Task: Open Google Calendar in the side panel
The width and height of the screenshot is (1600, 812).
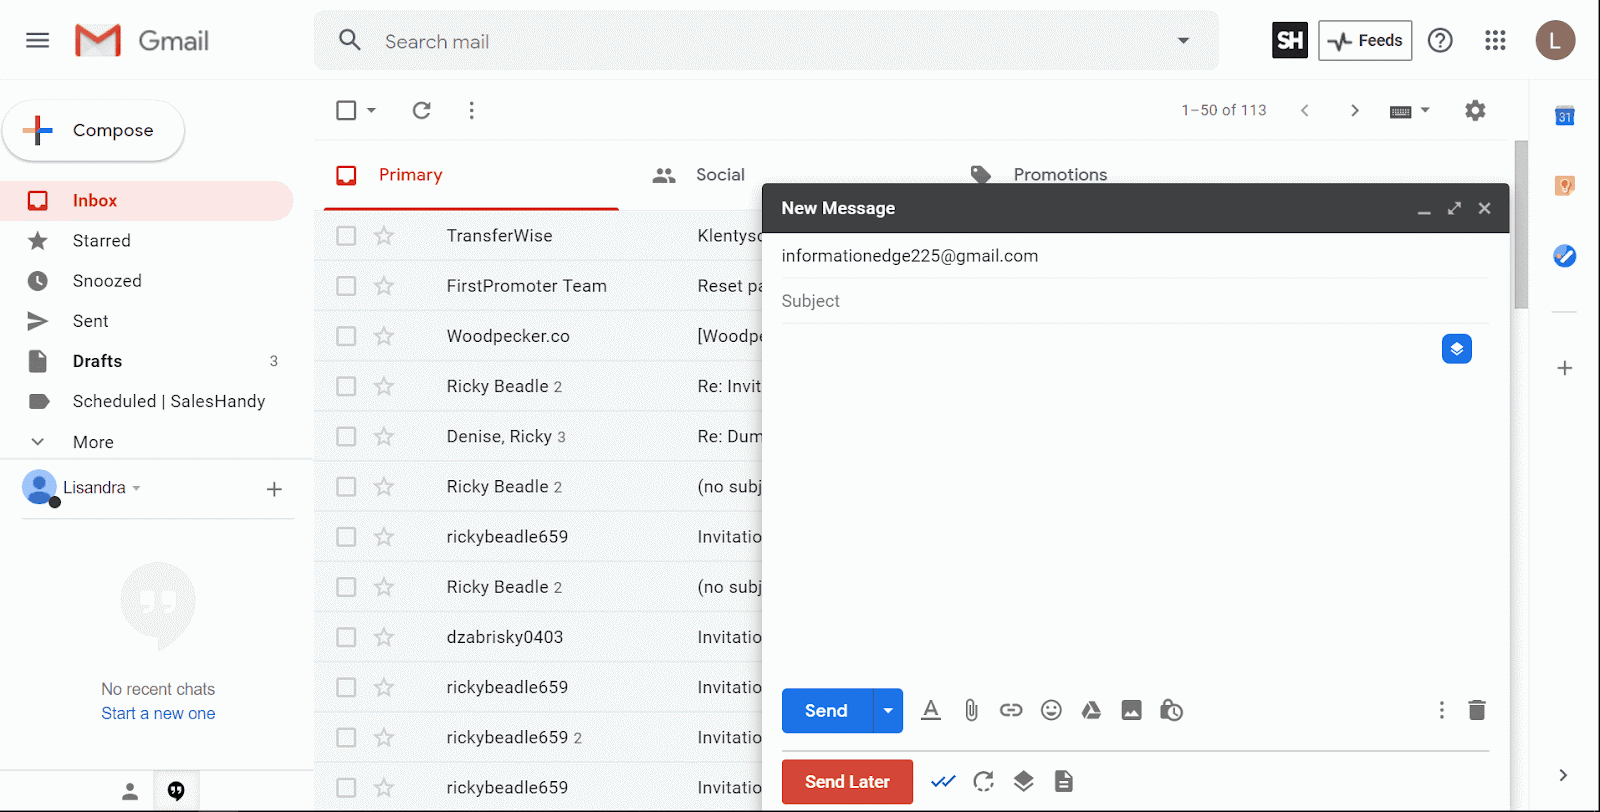Action: (1565, 116)
